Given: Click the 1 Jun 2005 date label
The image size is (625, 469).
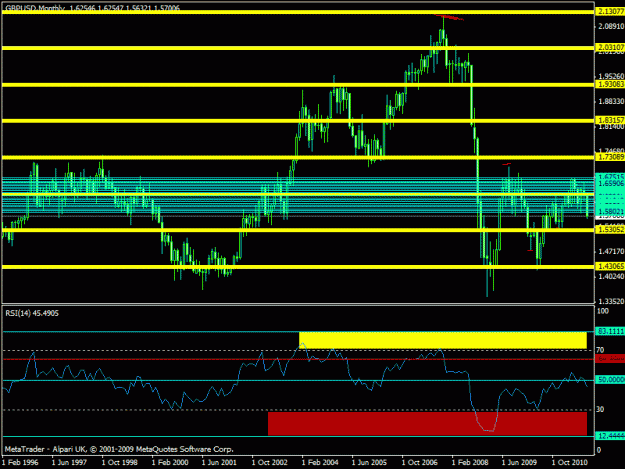Looking at the screenshot, I should pyautogui.click(x=369, y=462).
